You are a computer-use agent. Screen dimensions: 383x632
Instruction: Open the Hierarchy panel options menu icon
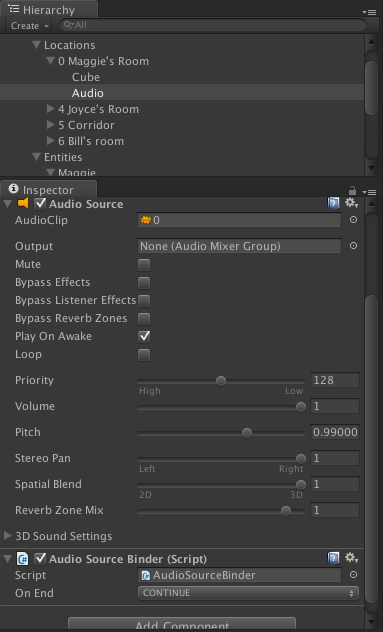click(369, 12)
